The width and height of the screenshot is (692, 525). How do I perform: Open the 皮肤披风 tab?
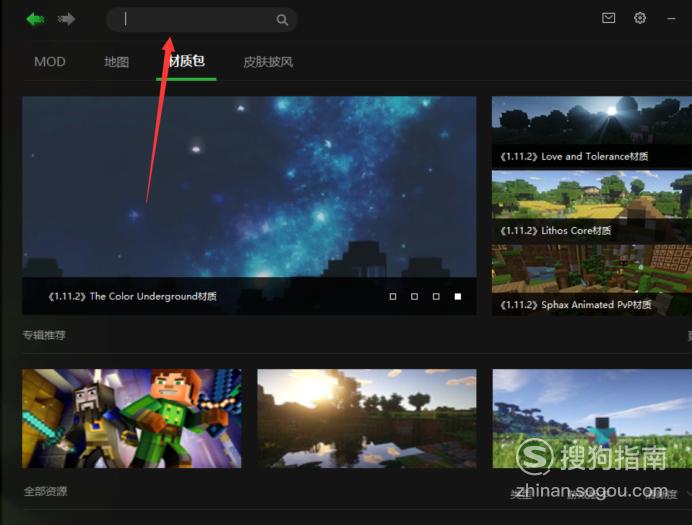[x=268, y=62]
